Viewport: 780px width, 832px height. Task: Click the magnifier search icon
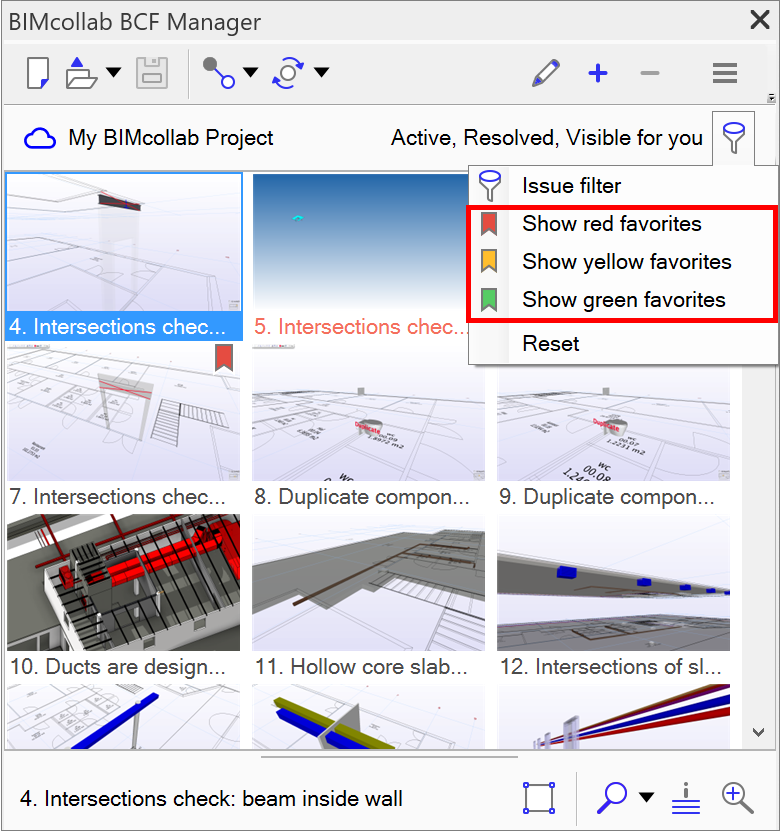[611, 798]
